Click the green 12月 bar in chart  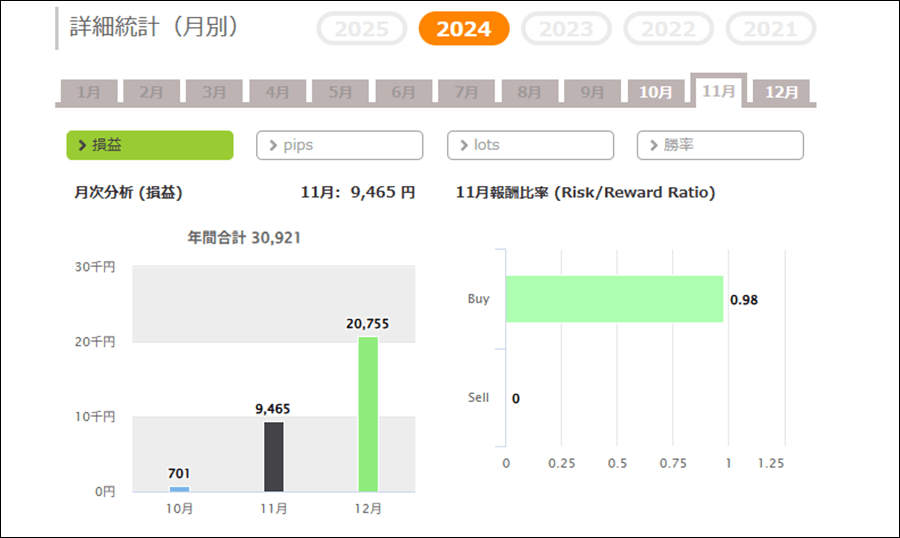tap(368, 414)
